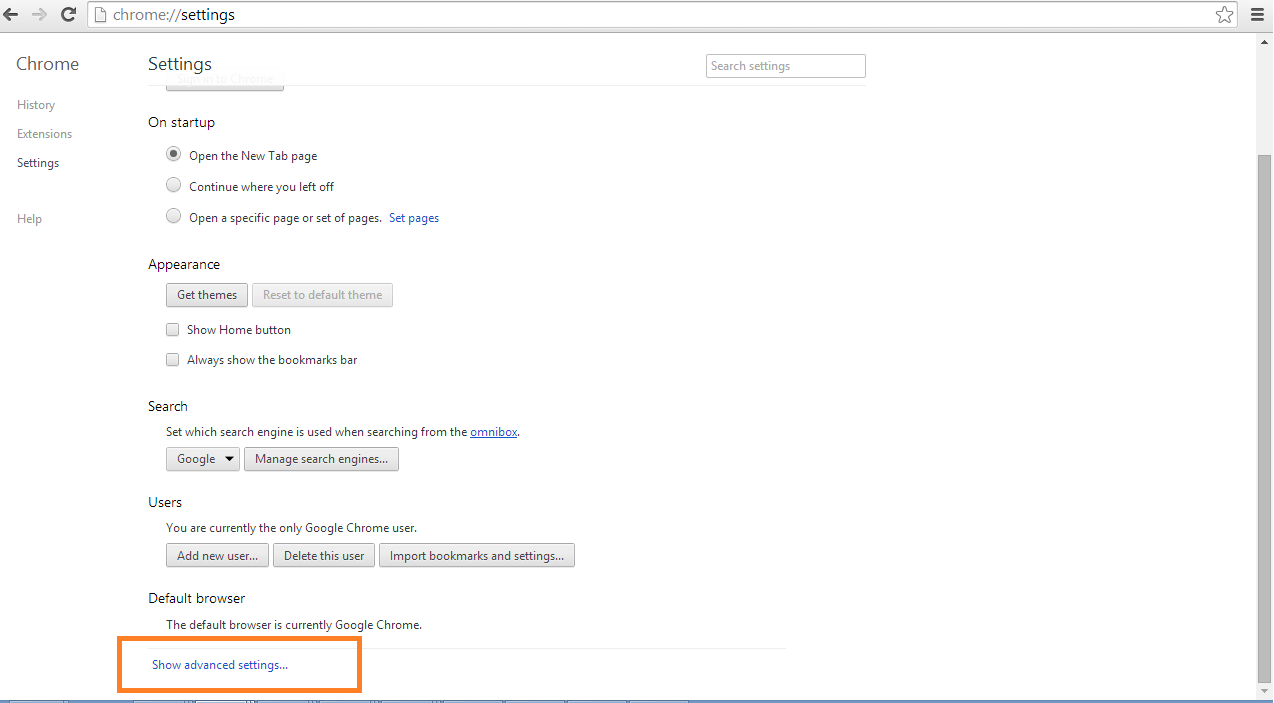1274x703 pixels.
Task: Open the Google search engine dropdown
Action: pyautogui.click(x=202, y=459)
